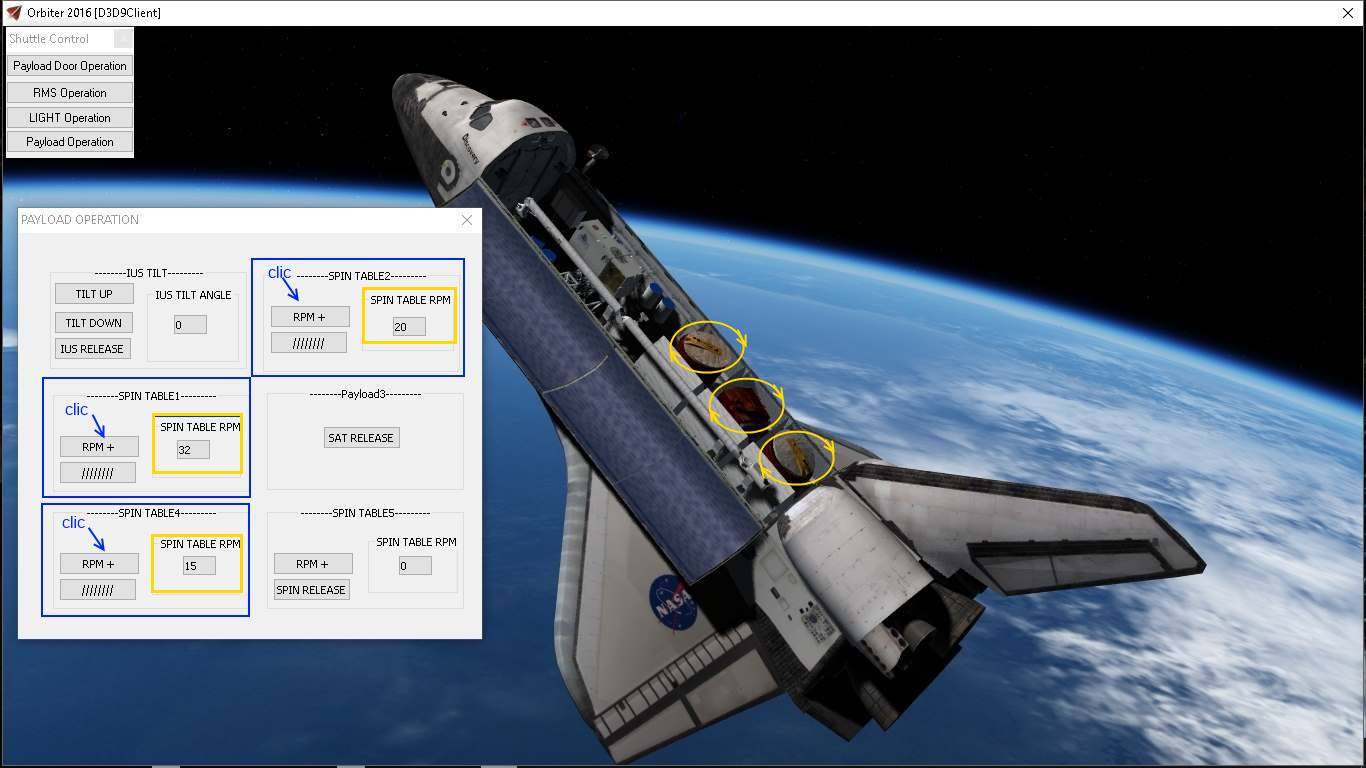Click the SPIN TABLE2 group header
Image resolution: width=1366 pixels, height=768 pixels.
[x=361, y=276]
